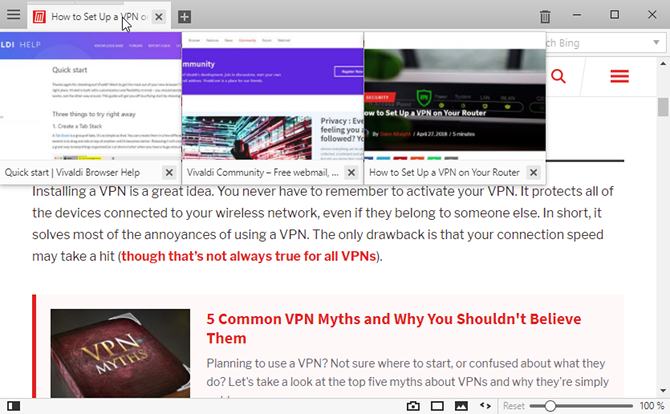Image resolution: width=670 pixels, height=414 pixels.
Task: Close the How to Set Up a VPN preview tab
Action: 533,173
